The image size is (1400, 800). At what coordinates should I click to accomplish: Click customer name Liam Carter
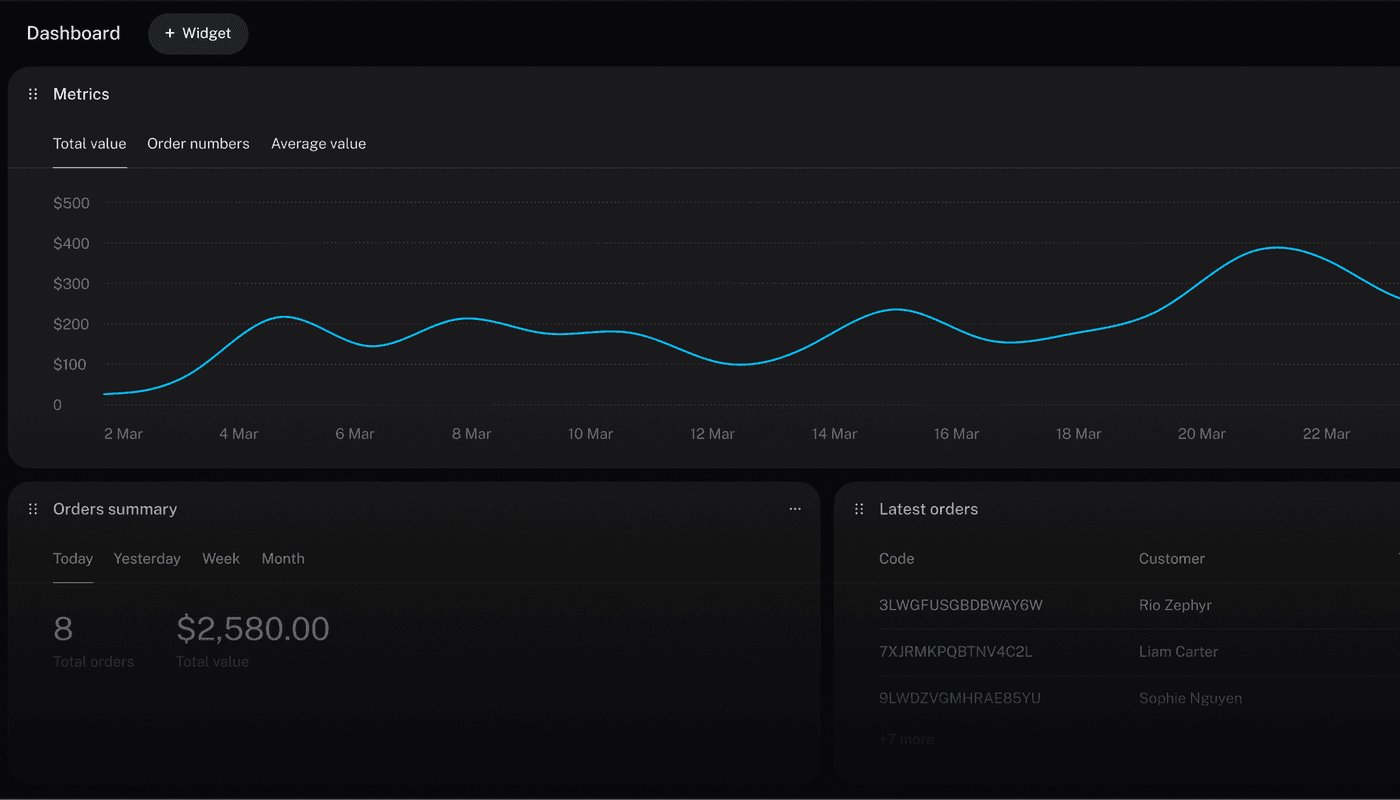pos(1178,652)
